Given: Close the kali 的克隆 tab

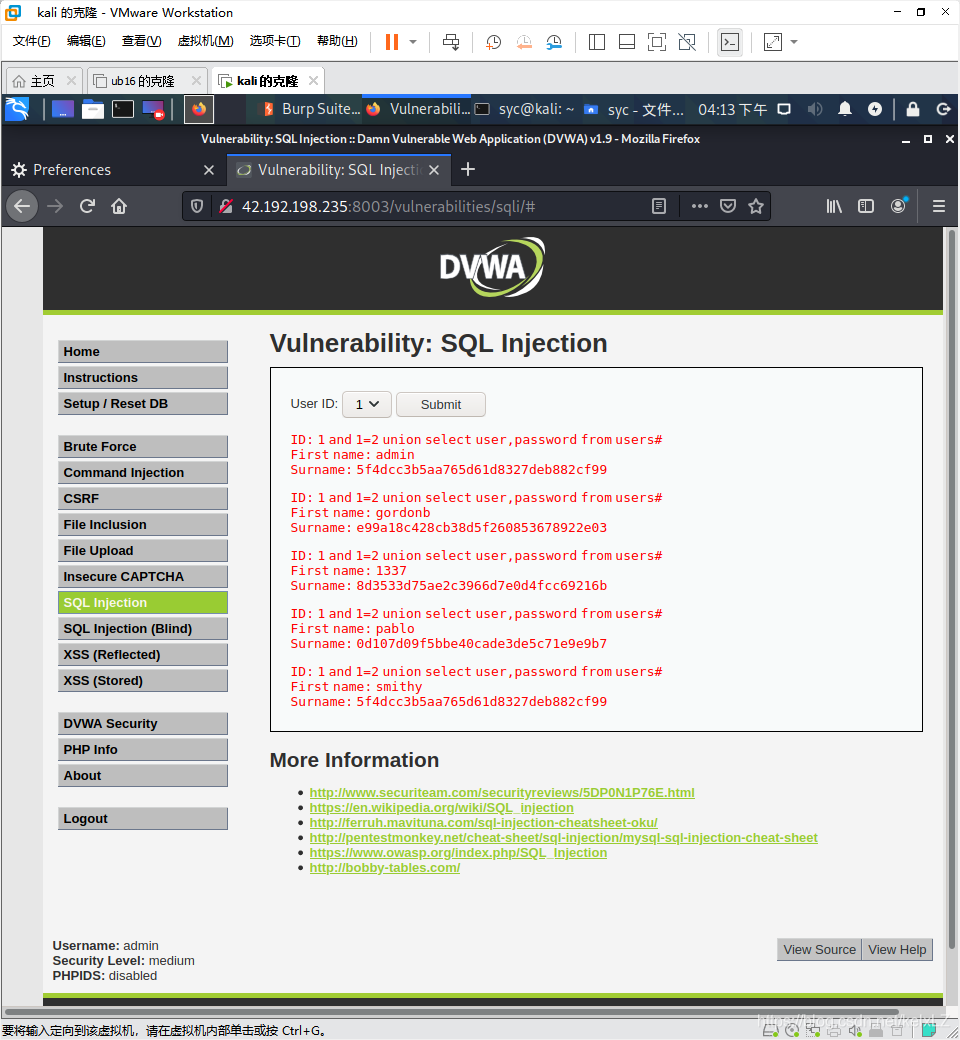Looking at the screenshot, I should click(314, 80).
